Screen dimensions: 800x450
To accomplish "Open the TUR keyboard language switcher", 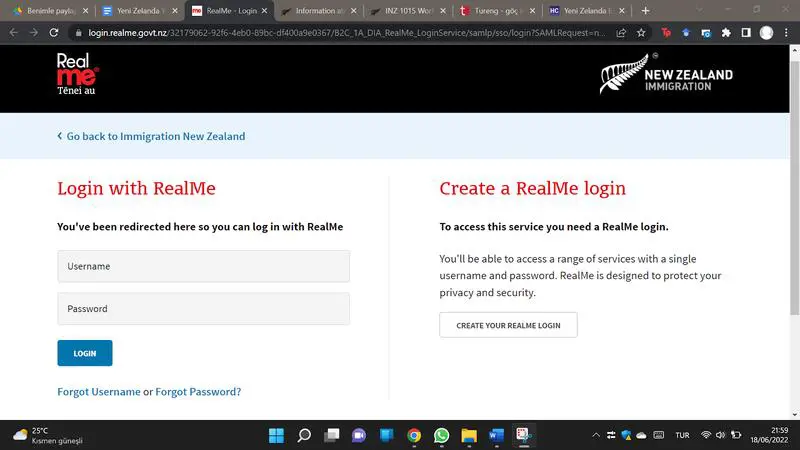I will tap(682, 435).
